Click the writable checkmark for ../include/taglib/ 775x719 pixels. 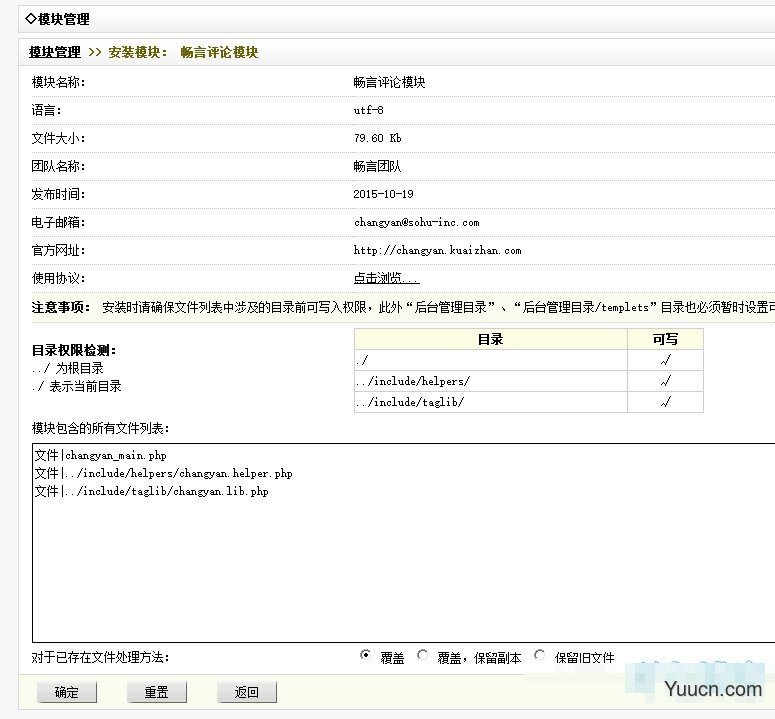click(x=665, y=402)
